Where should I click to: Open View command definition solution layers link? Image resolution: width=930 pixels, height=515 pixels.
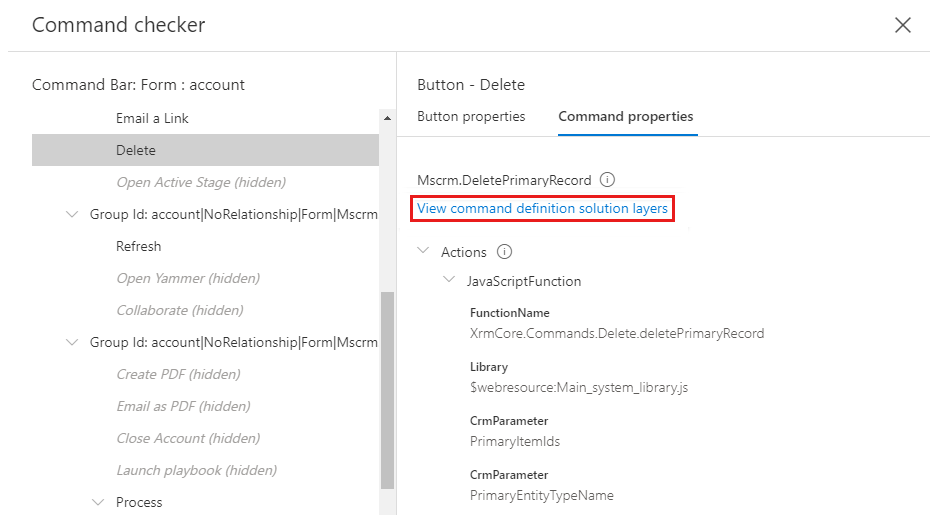coord(543,209)
